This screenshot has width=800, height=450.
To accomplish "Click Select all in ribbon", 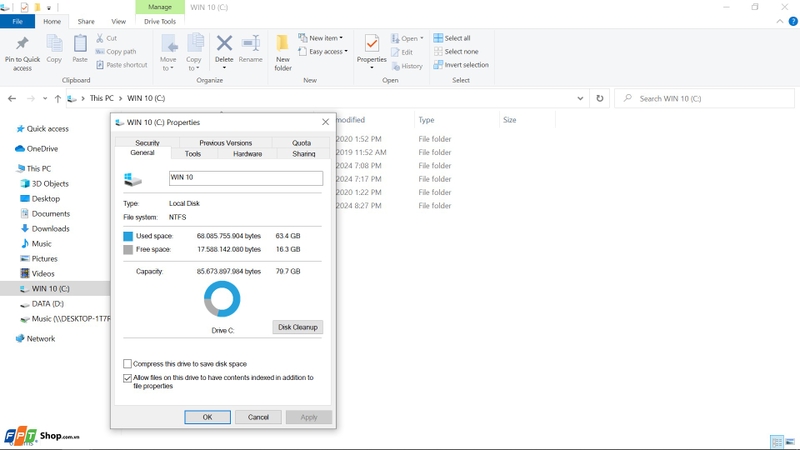I will pos(452,38).
